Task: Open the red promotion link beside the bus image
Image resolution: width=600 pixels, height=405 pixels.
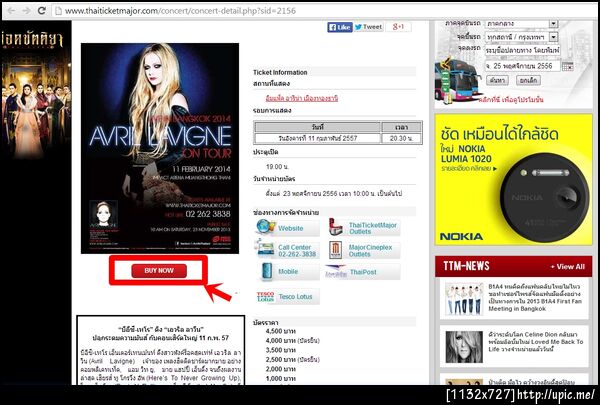Action: click(x=510, y=100)
